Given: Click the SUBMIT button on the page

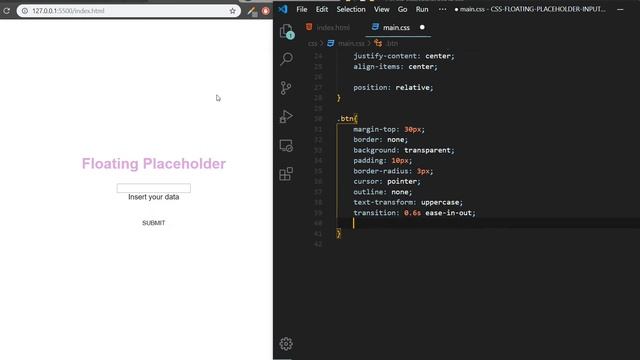Looking at the screenshot, I should pos(153,223).
